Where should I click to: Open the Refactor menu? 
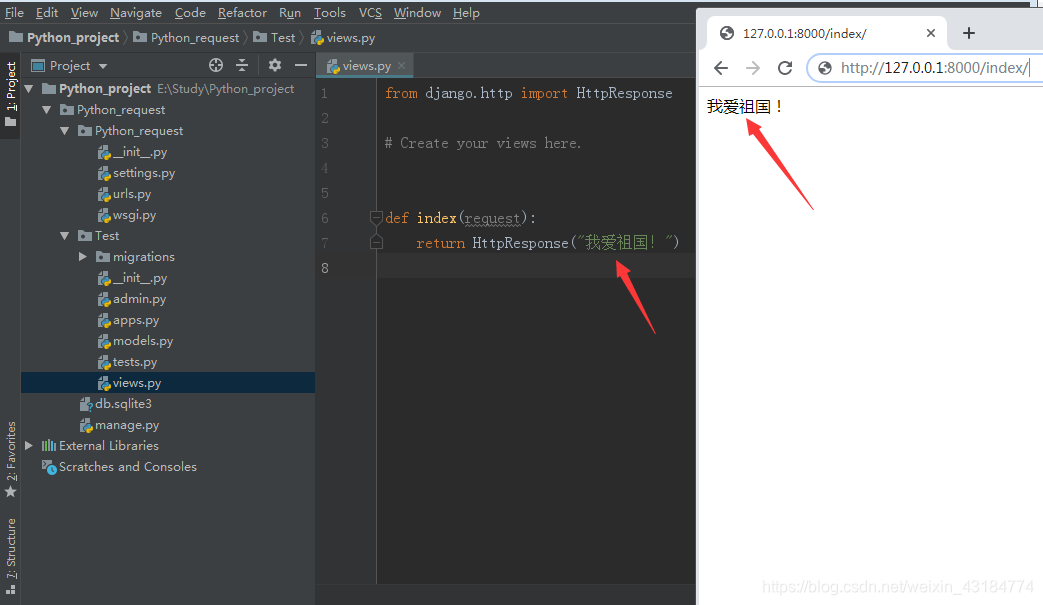(x=242, y=12)
